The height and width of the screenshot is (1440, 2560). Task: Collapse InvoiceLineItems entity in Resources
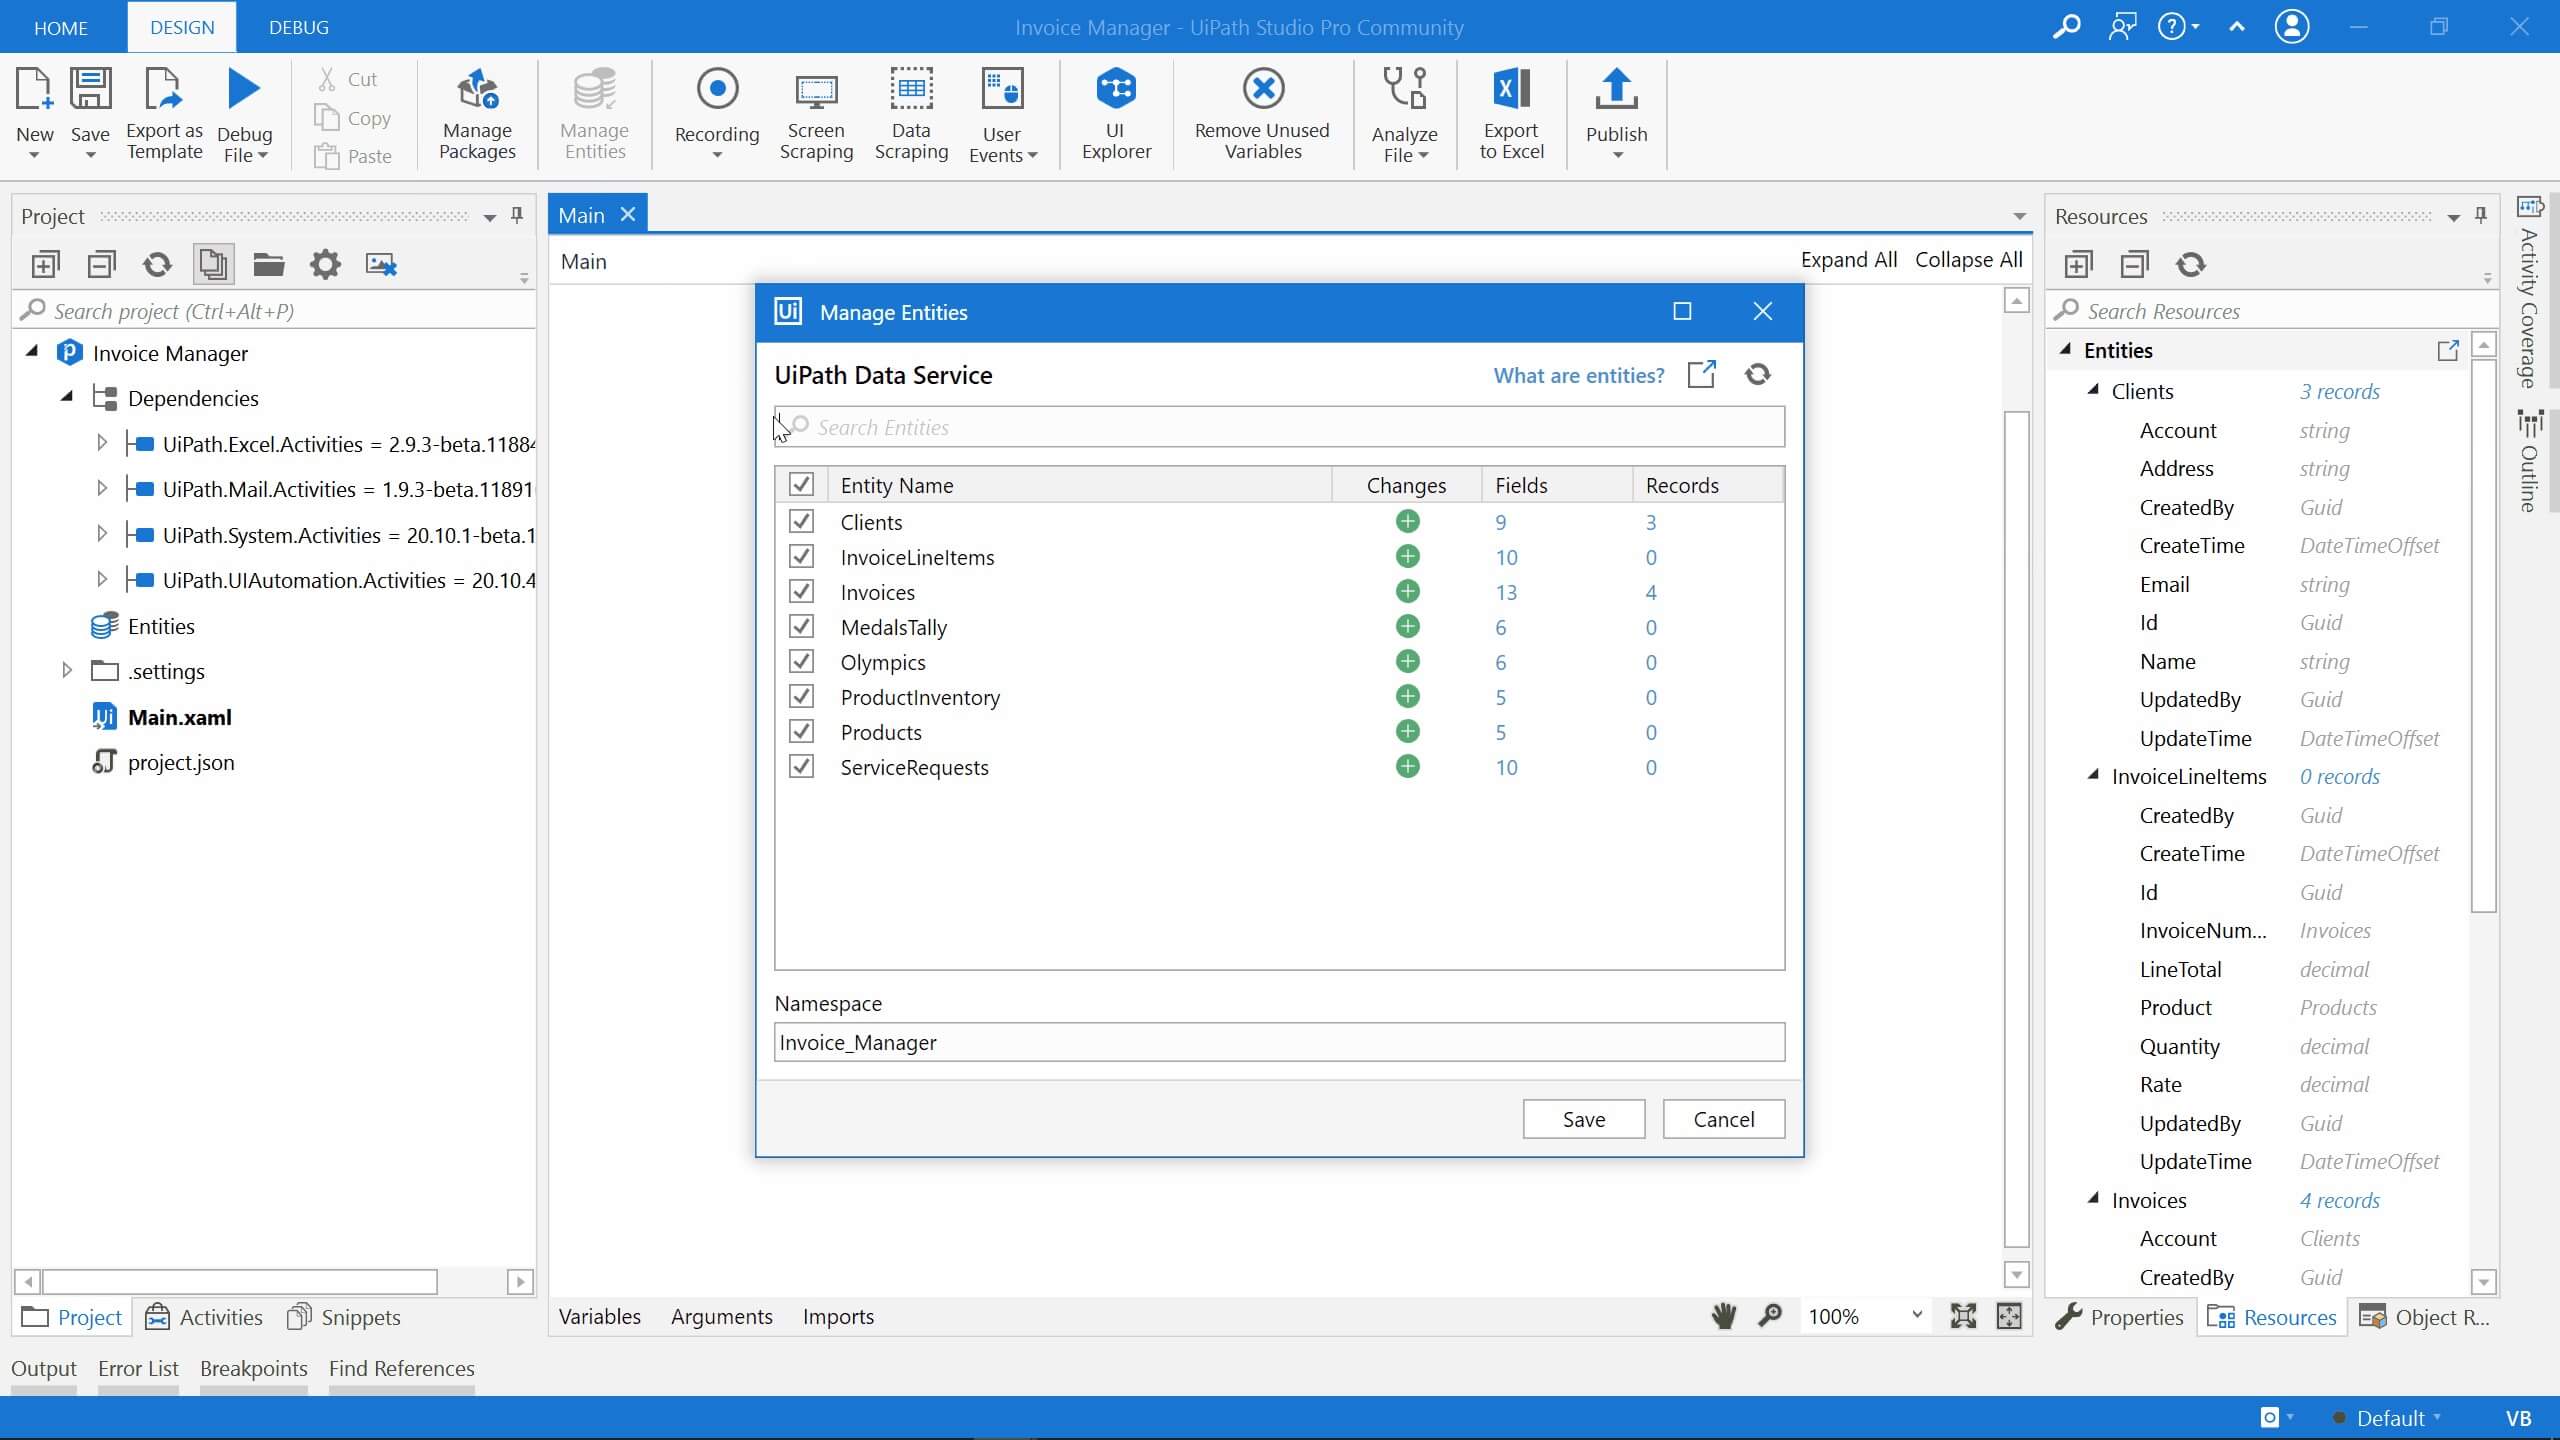[x=2093, y=775]
